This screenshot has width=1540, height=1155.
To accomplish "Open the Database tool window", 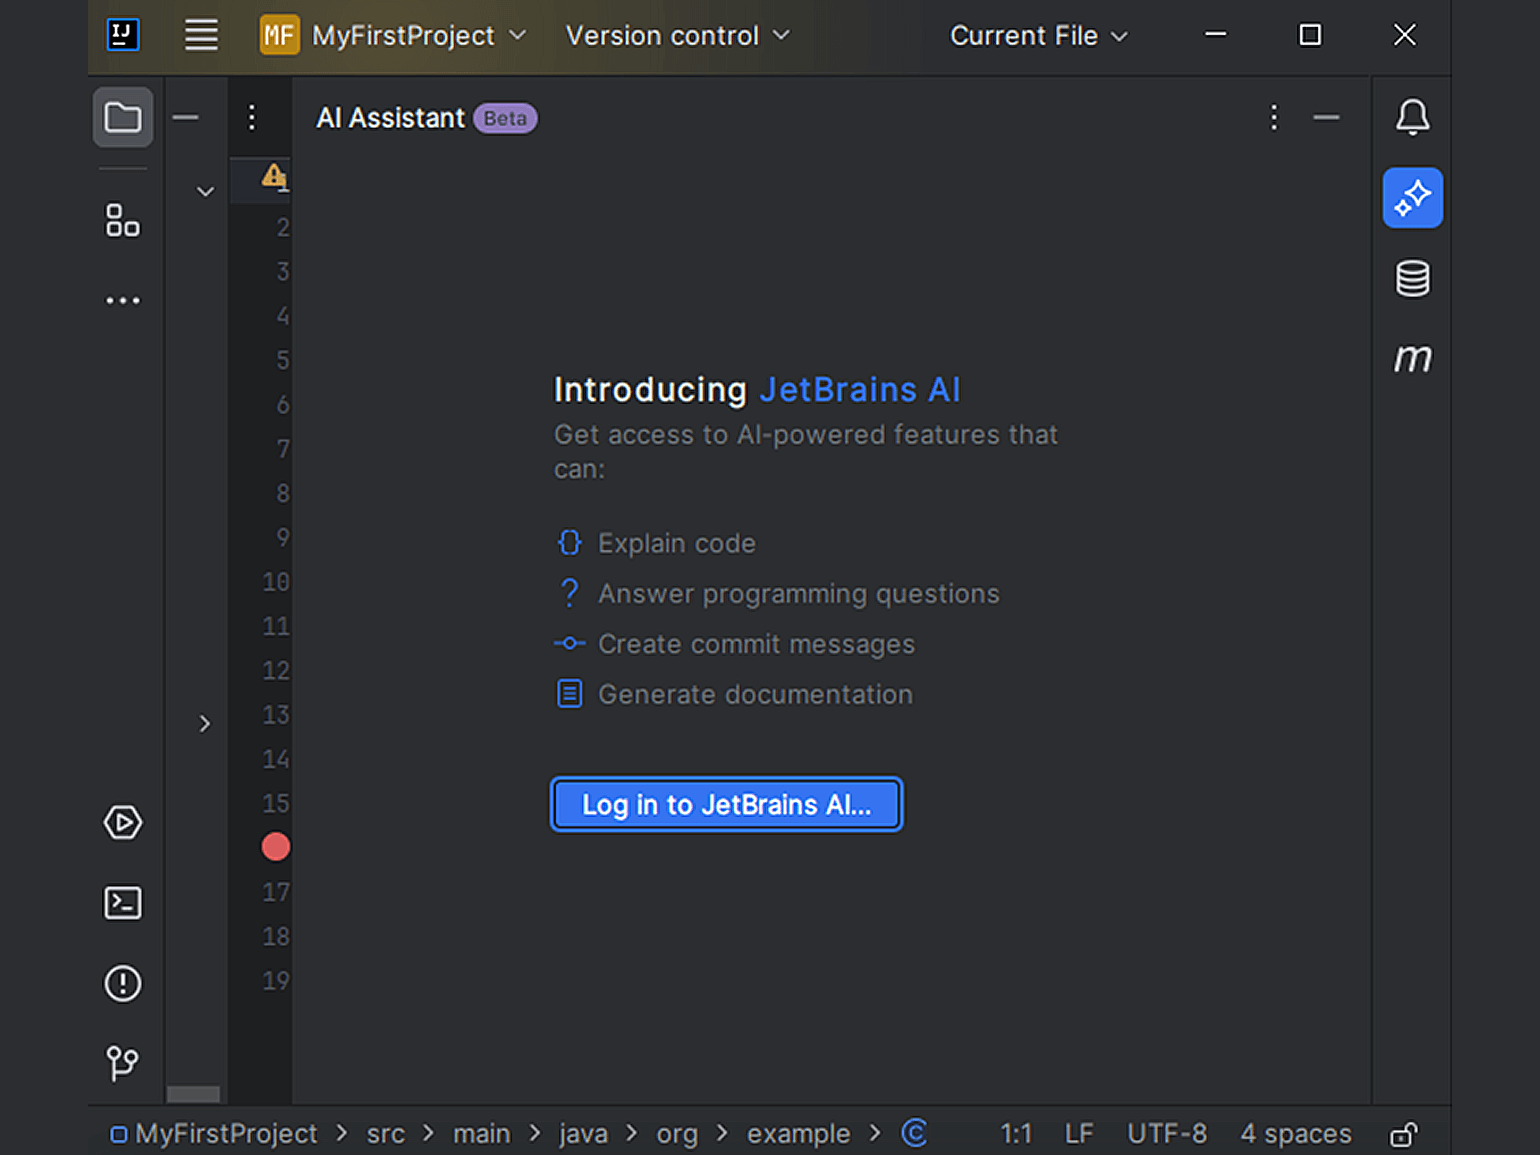I will coord(1412,278).
